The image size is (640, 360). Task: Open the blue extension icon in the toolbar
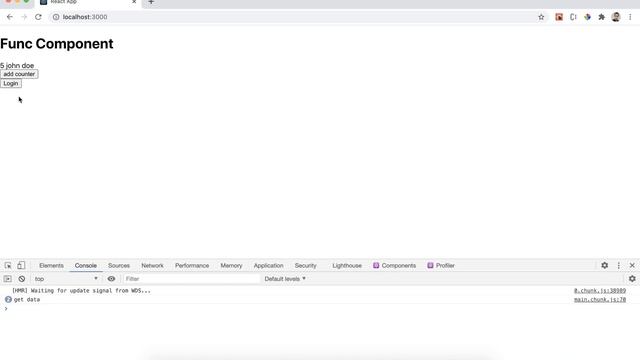click(x=587, y=17)
